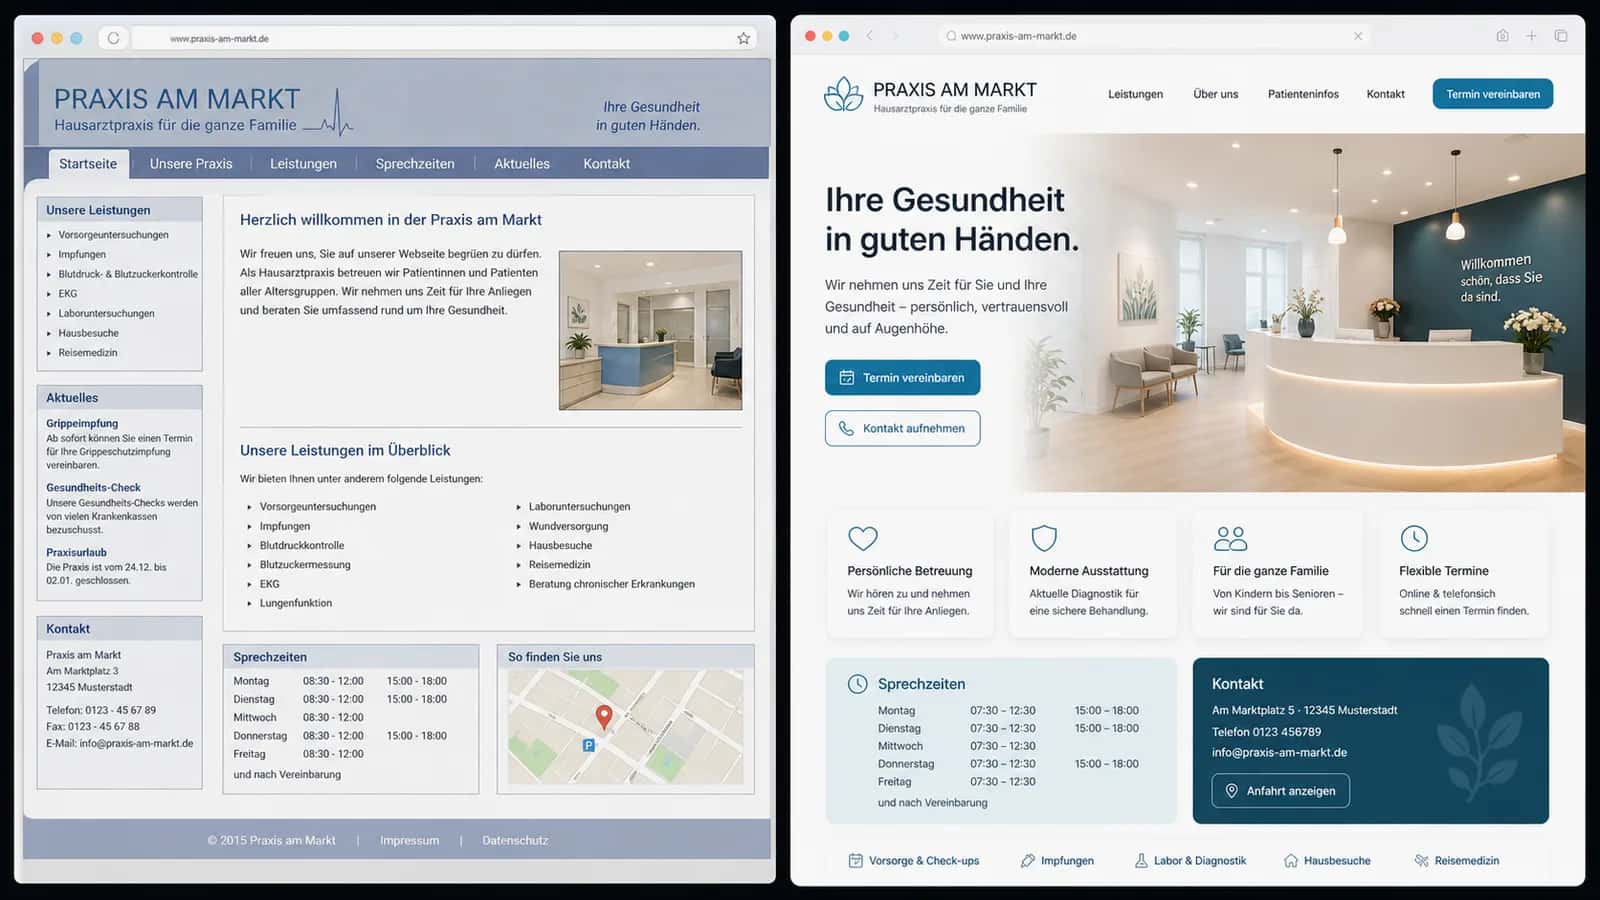The width and height of the screenshot is (1600, 900).
Task: Click email info@praxis-am-markt.de in blue Kontakt card
Action: point(1279,753)
